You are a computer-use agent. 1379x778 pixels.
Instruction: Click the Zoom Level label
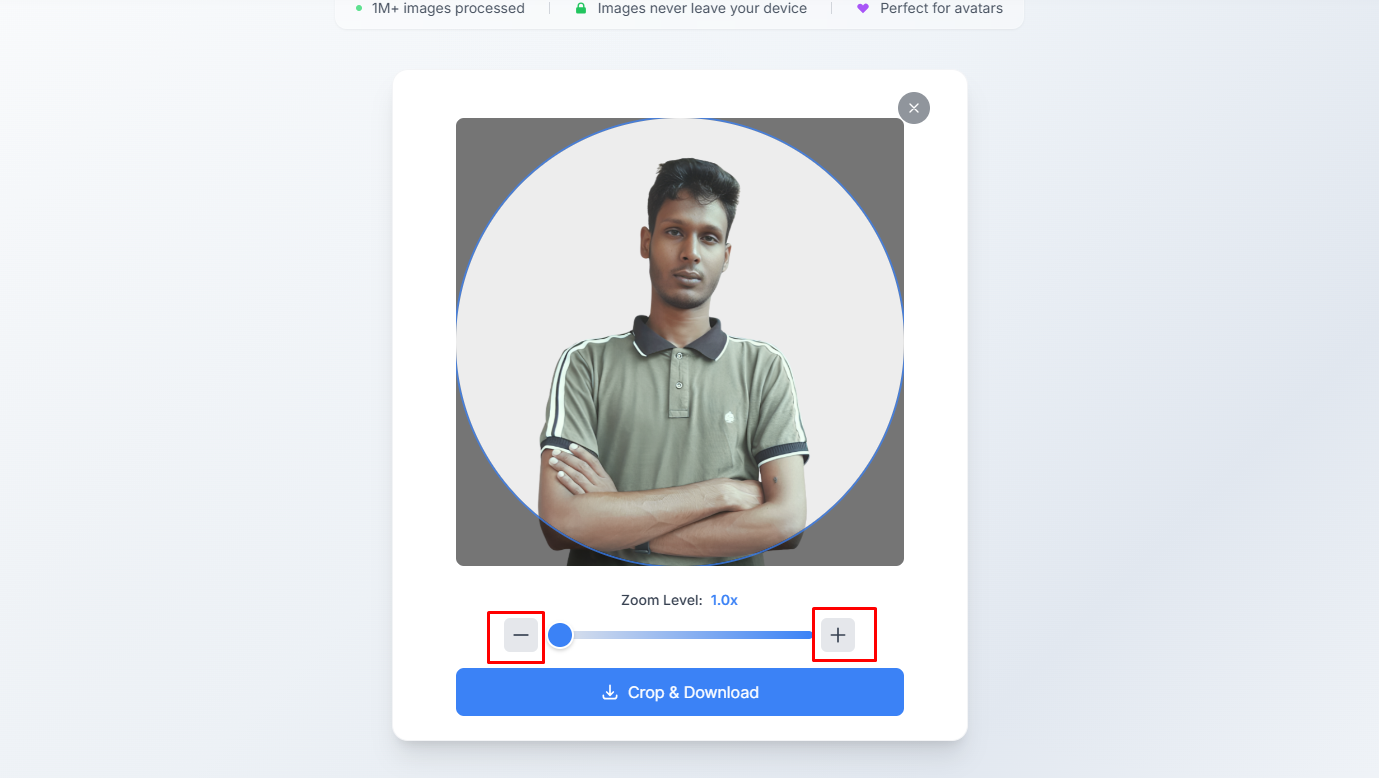click(661, 599)
